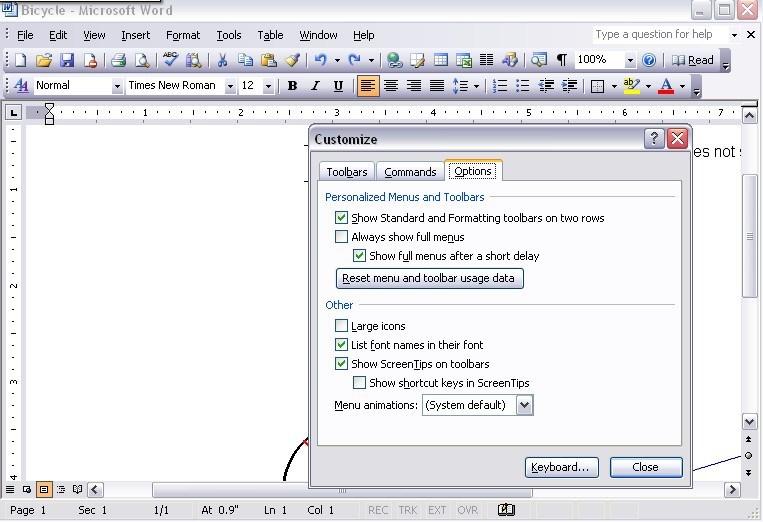Click the Undo arrow icon

[x=321, y=60]
